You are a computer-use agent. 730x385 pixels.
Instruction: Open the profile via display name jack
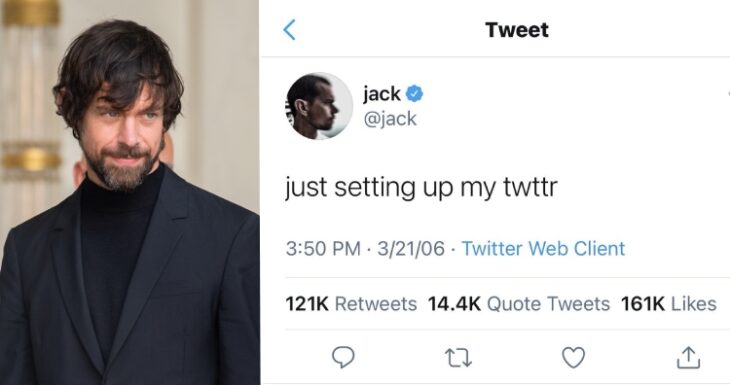point(381,94)
